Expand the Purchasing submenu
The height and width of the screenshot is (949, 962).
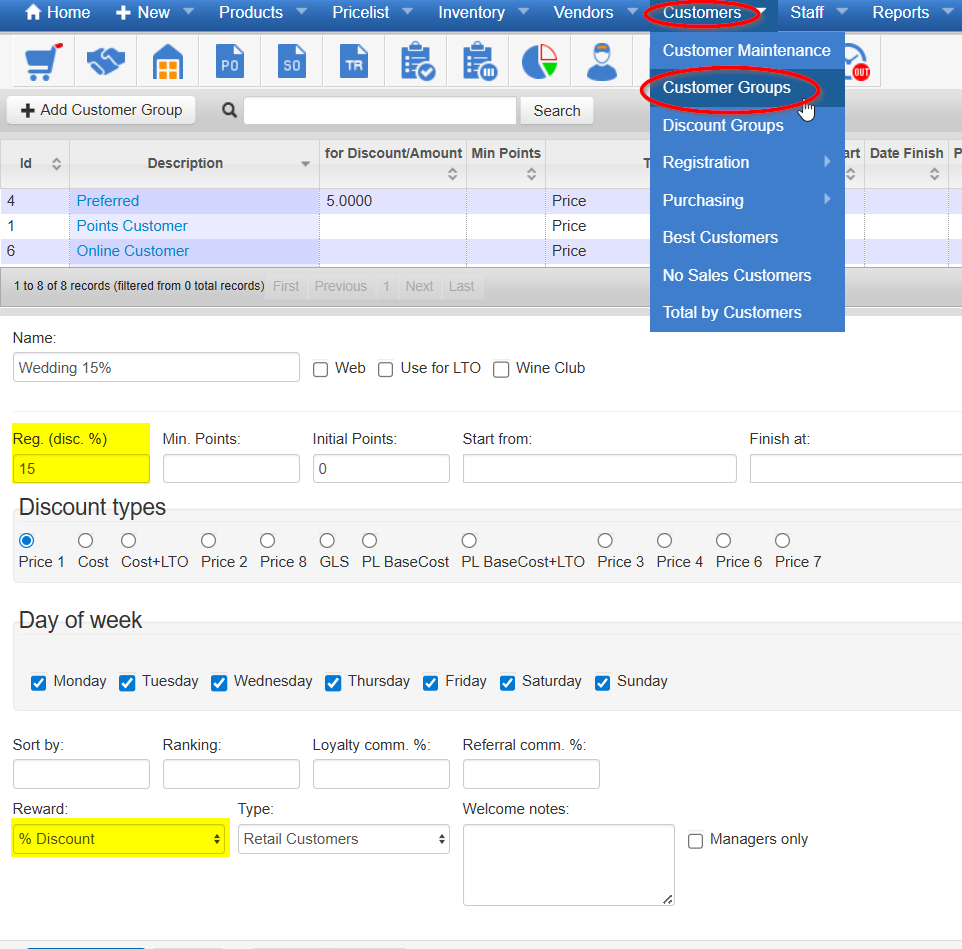pos(747,200)
